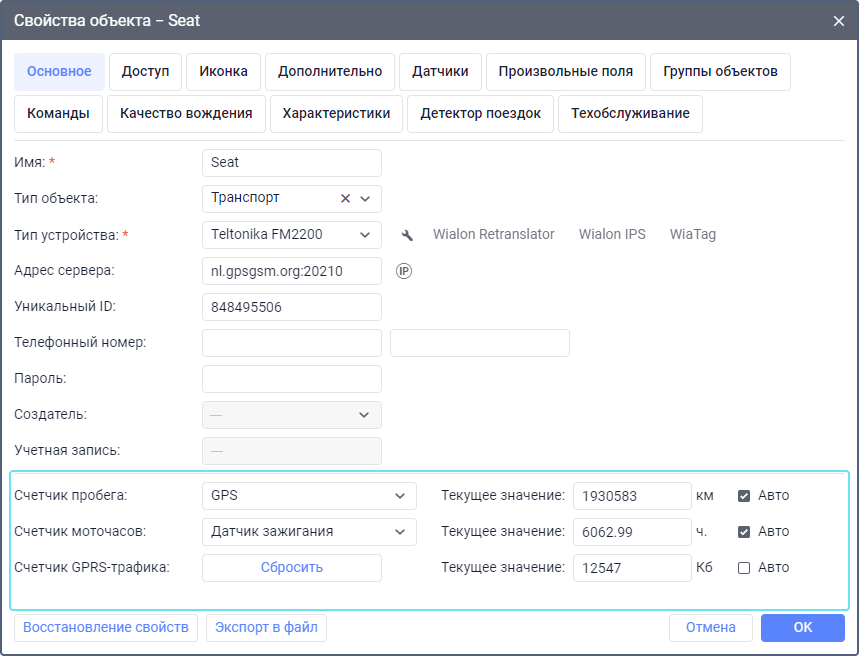Open the Иконка tab
Image resolution: width=859 pixels, height=656 pixels.
click(223, 72)
